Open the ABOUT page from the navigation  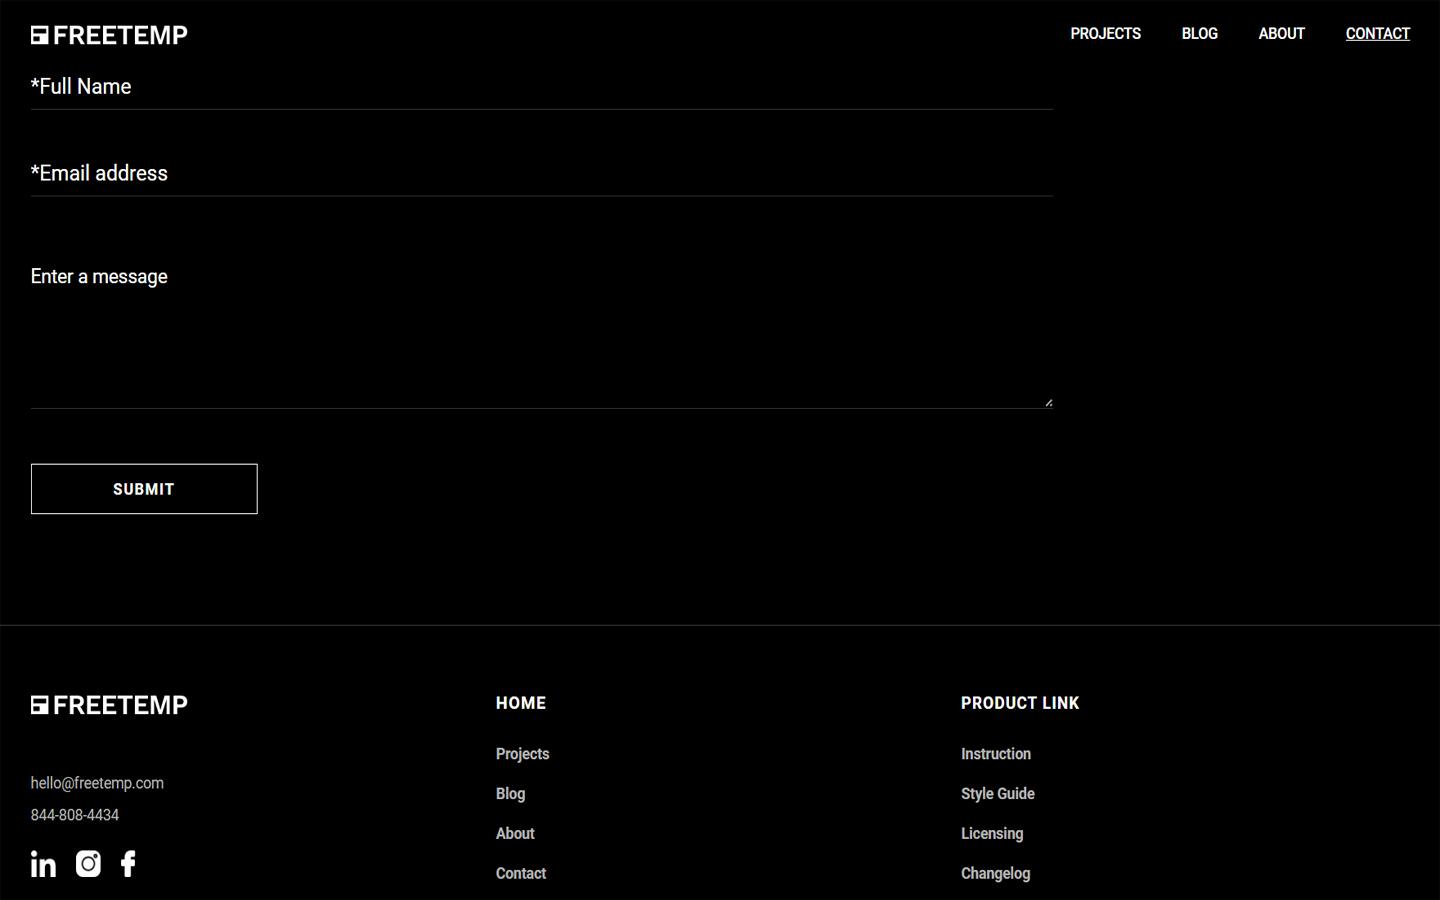coord(1281,33)
